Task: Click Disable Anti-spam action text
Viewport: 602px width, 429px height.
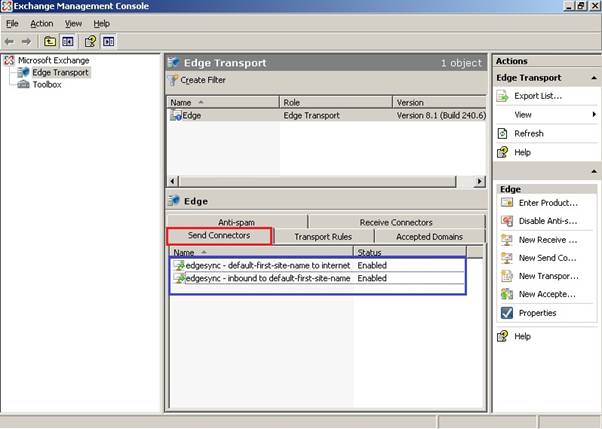Action: tap(548, 221)
